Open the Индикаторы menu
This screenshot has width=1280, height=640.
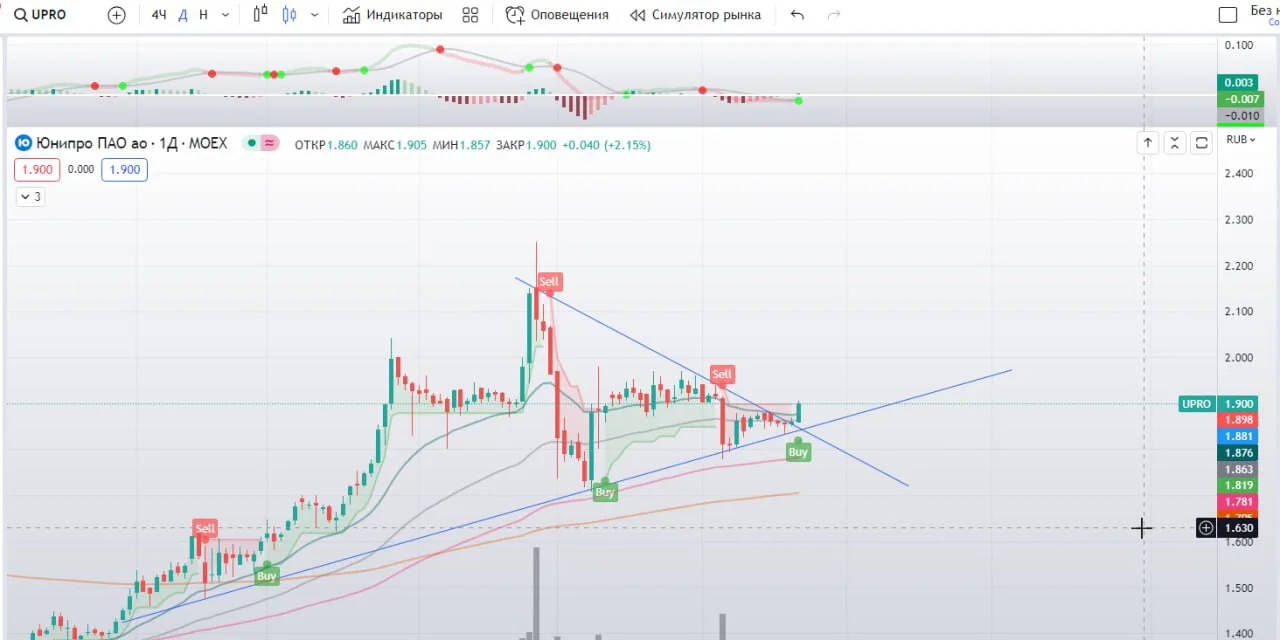392,15
